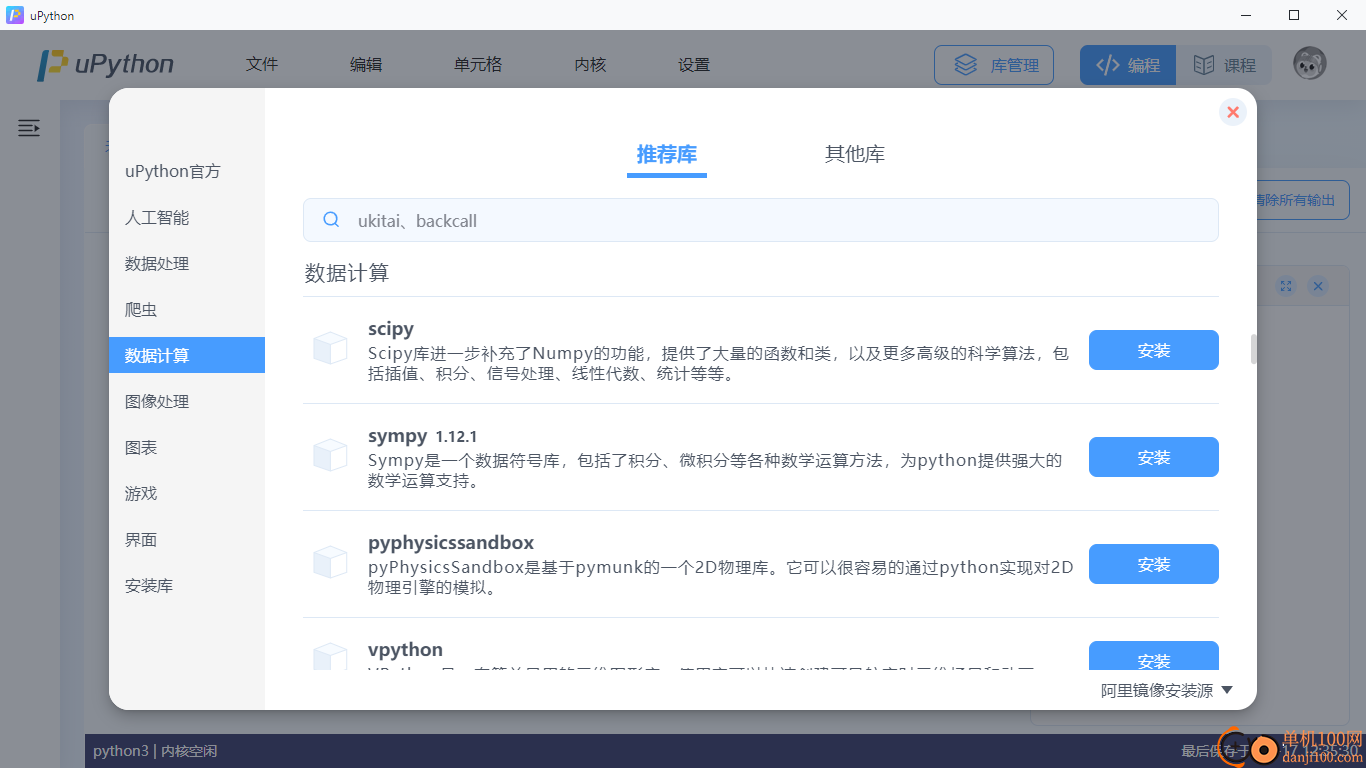Install the sympy library
Viewport: 1366px width, 768px height.
pyautogui.click(x=1154, y=457)
